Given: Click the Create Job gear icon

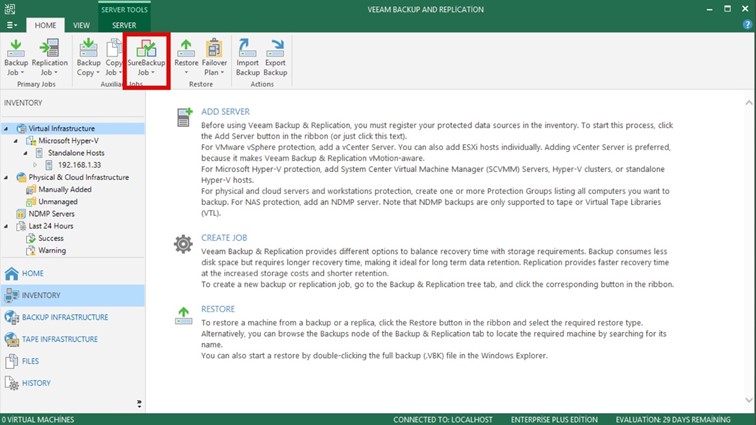Looking at the screenshot, I should click(x=183, y=244).
